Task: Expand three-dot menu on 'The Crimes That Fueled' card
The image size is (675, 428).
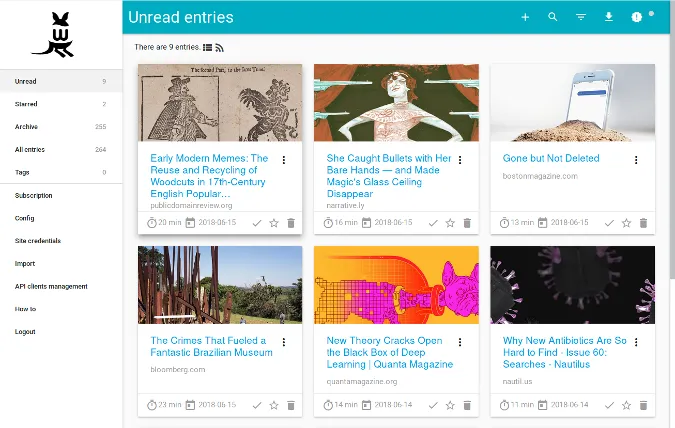Action: (x=284, y=343)
